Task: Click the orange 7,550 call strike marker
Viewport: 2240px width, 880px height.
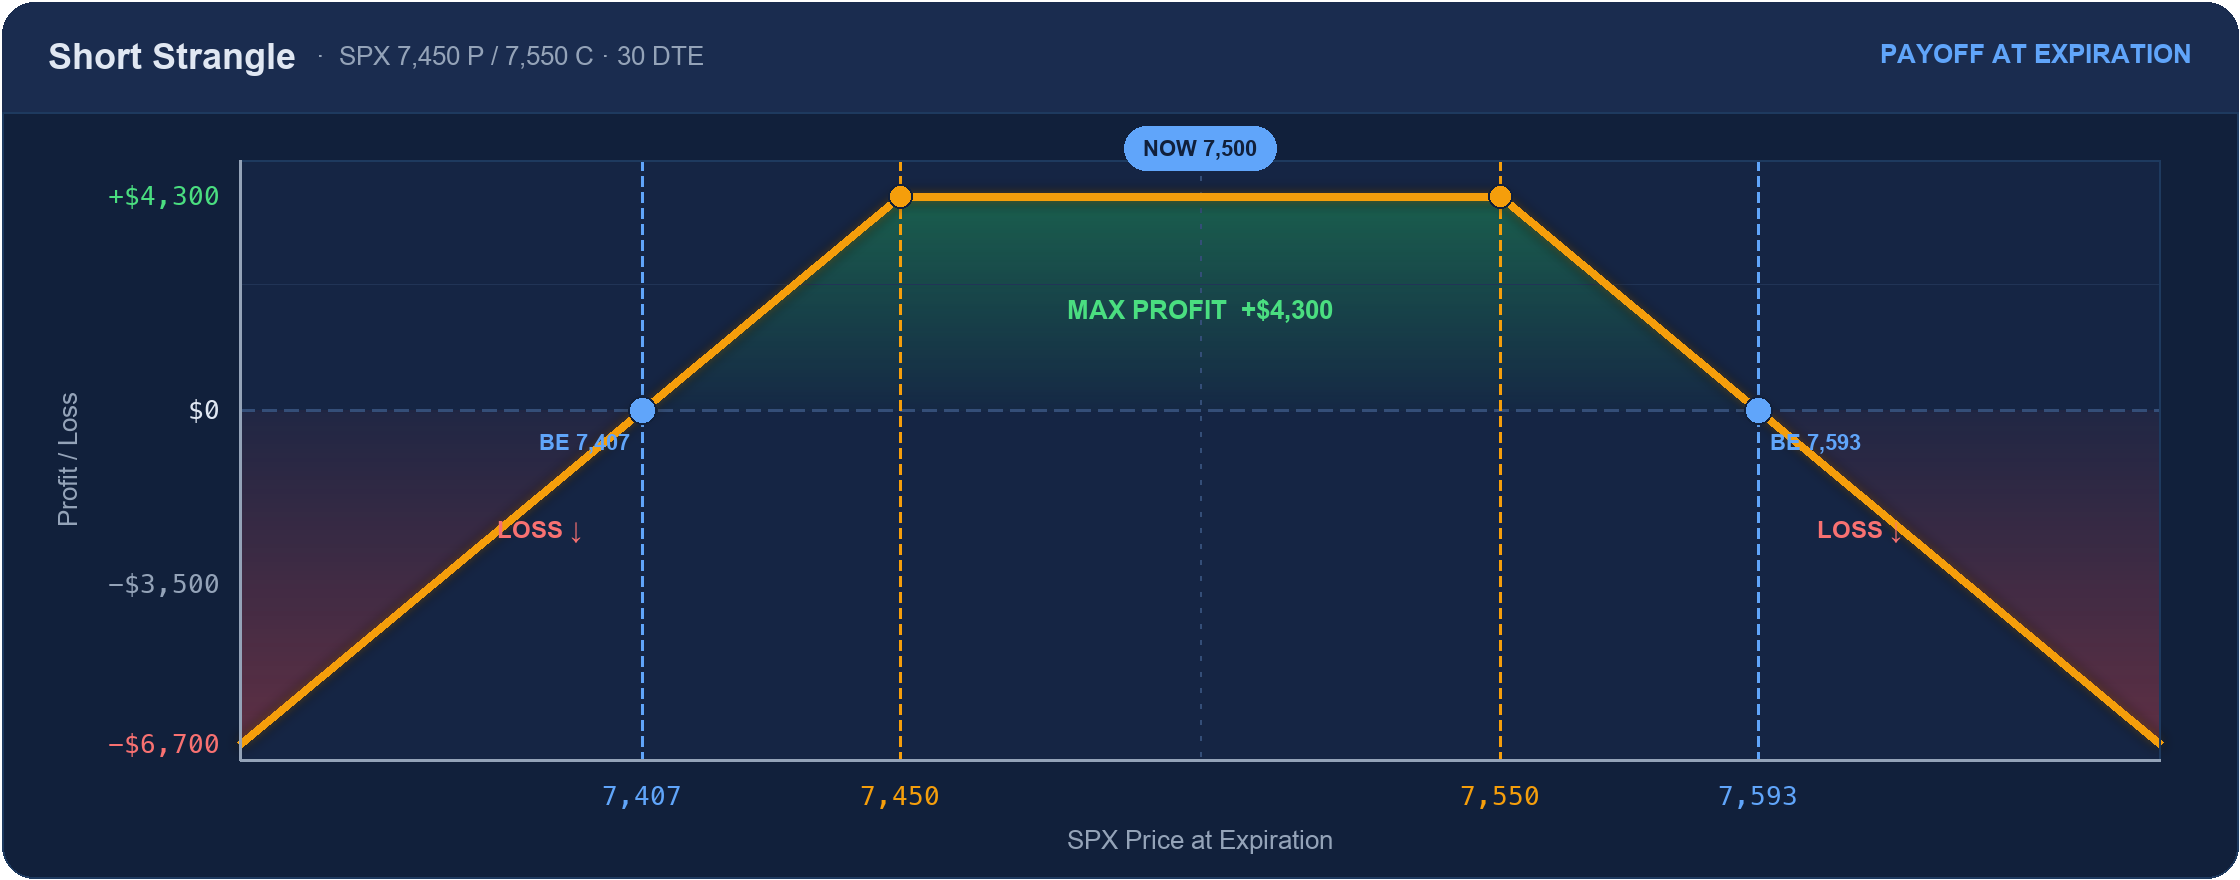Action: tap(1500, 197)
